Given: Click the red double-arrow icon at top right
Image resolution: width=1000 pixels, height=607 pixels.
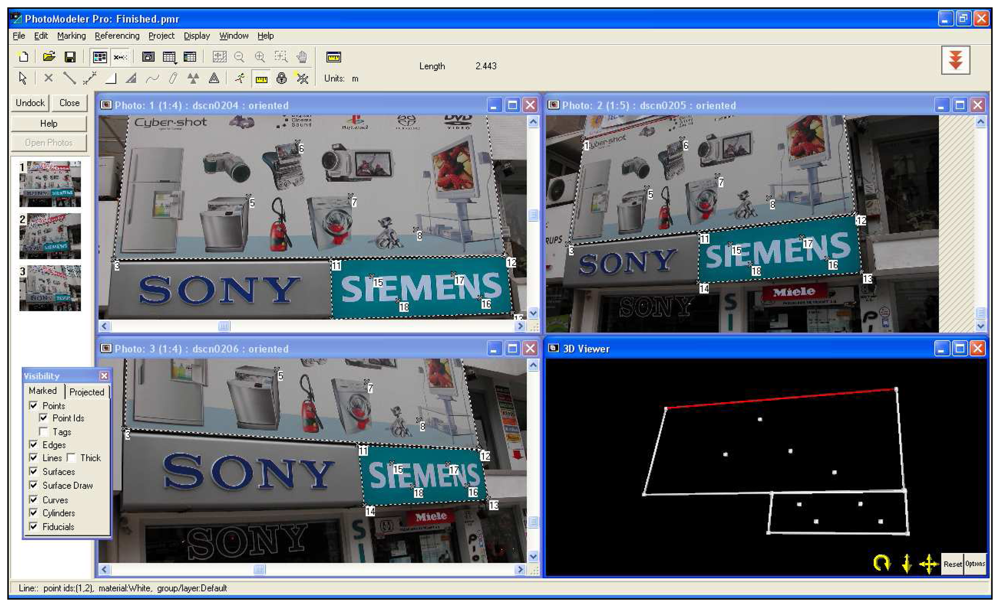Looking at the screenshot, I should click(956, 60).
